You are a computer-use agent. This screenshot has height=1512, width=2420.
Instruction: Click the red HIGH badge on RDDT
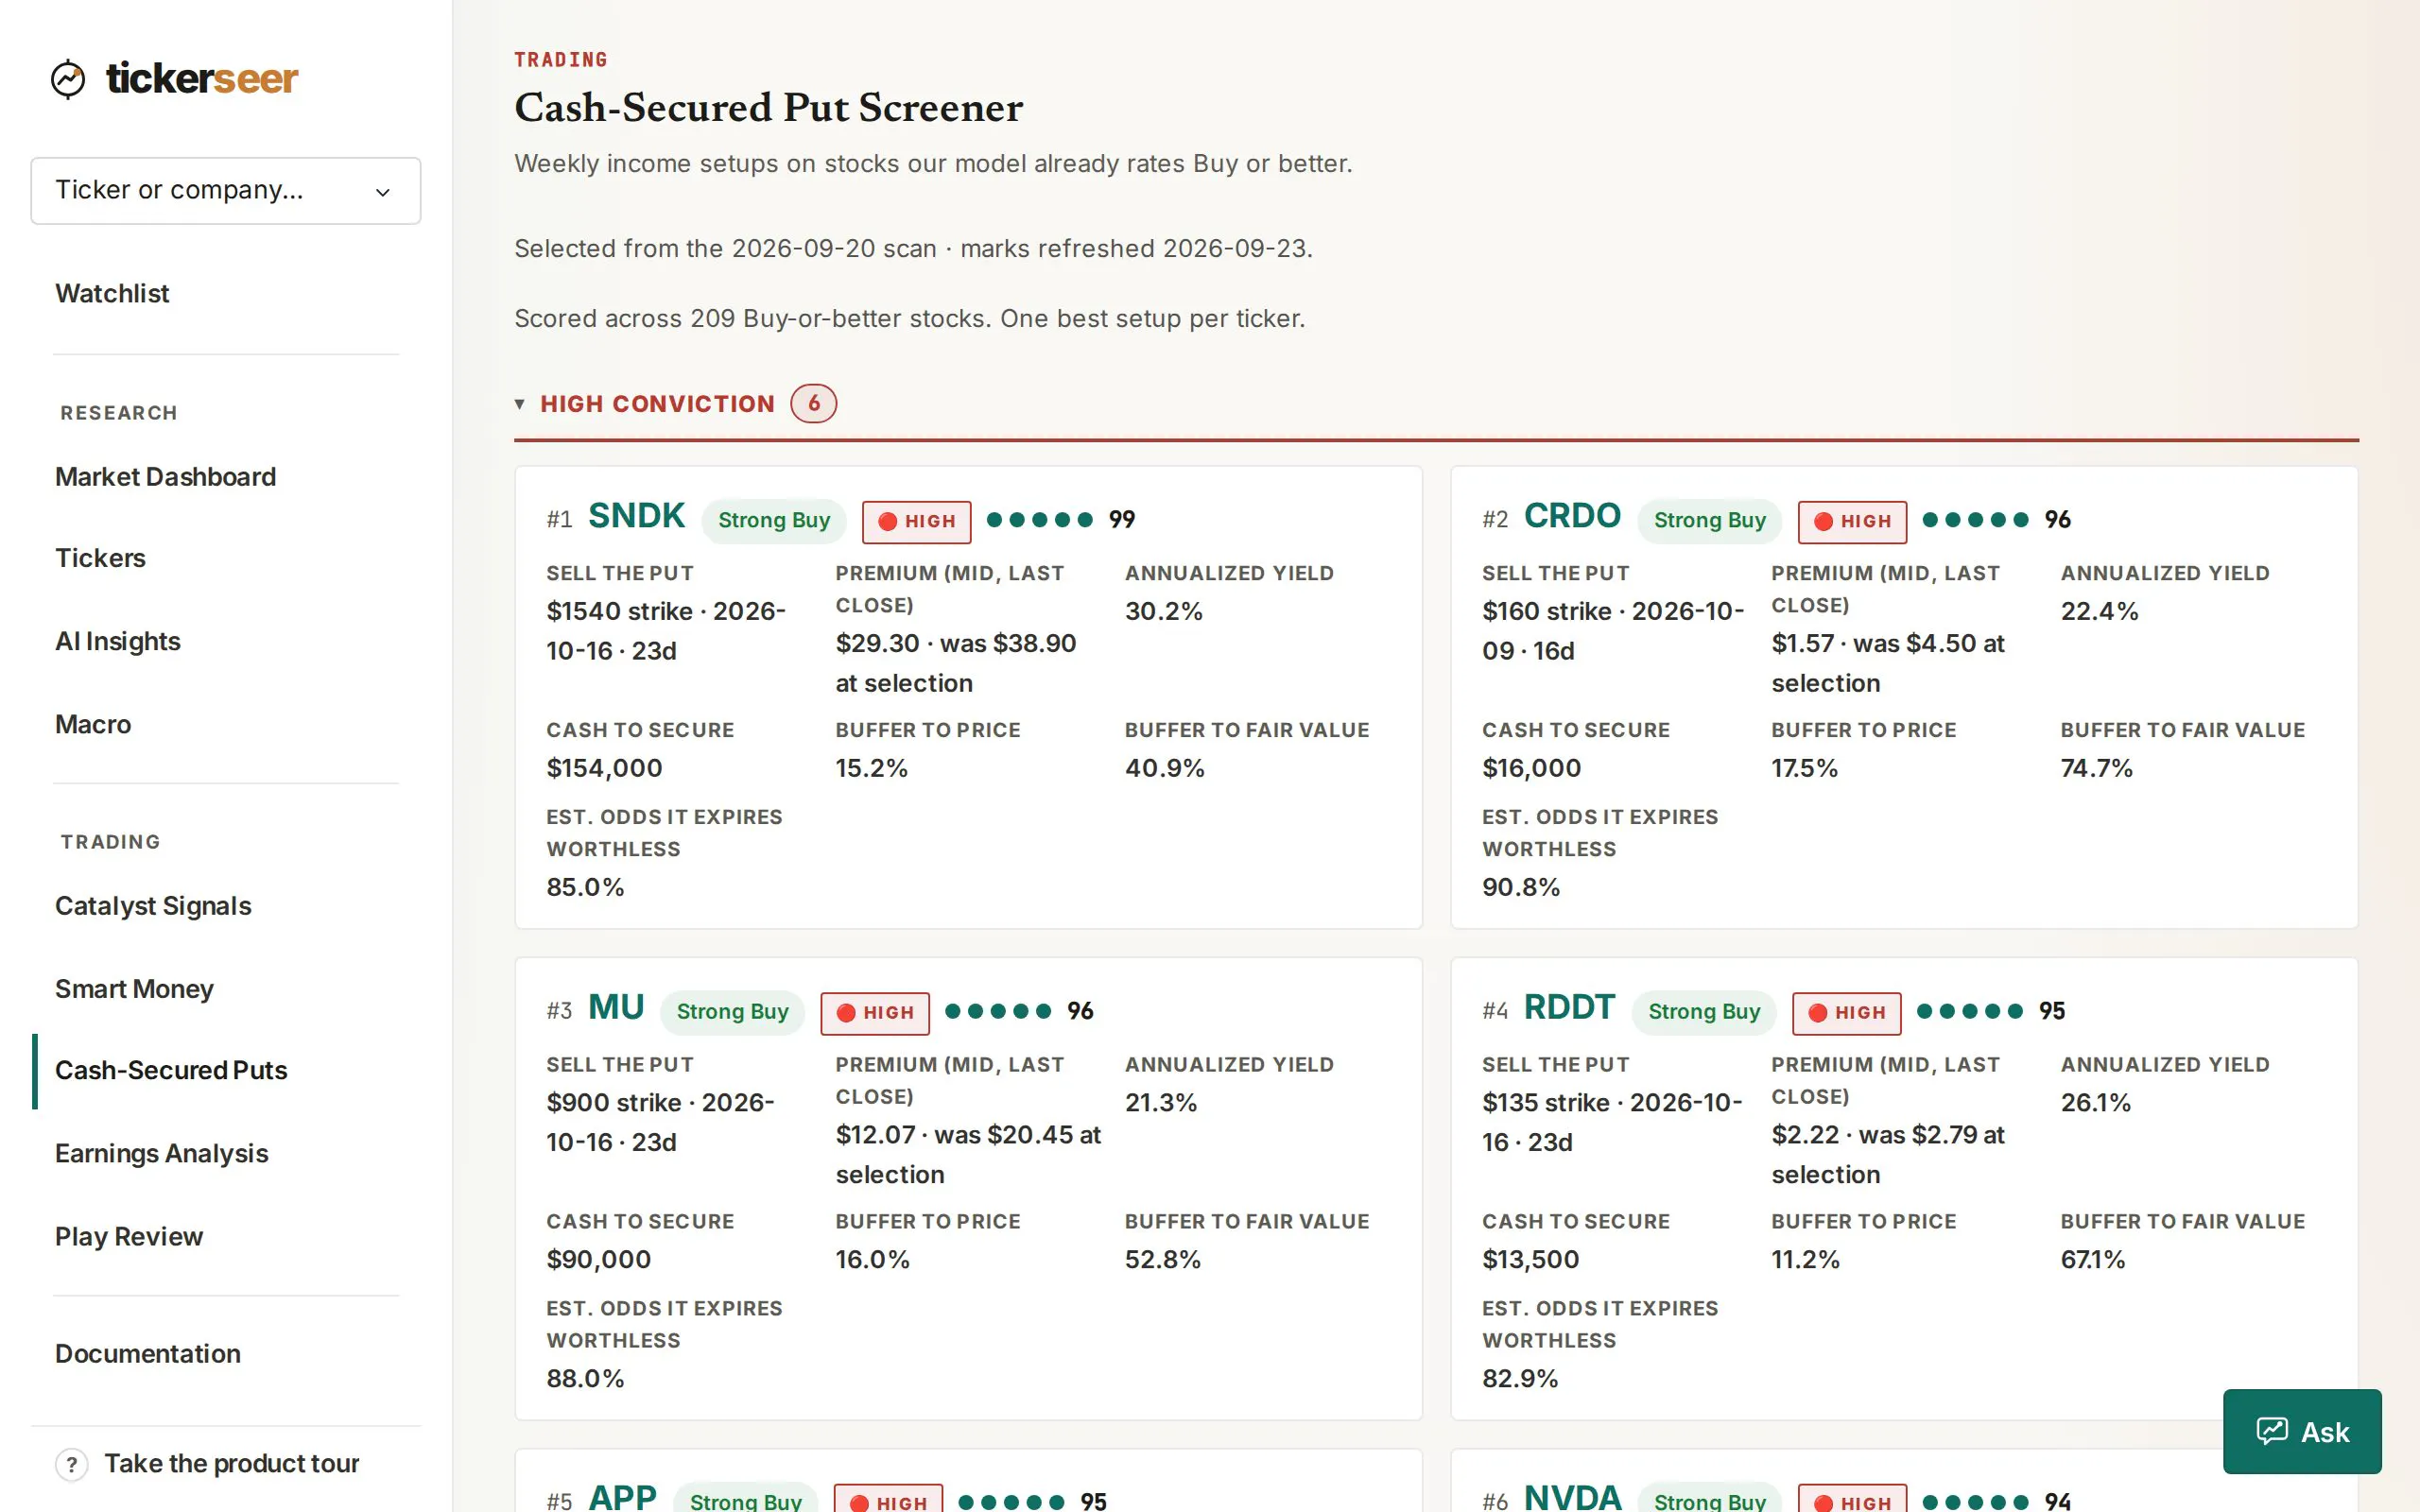tap(1847, 1012)
